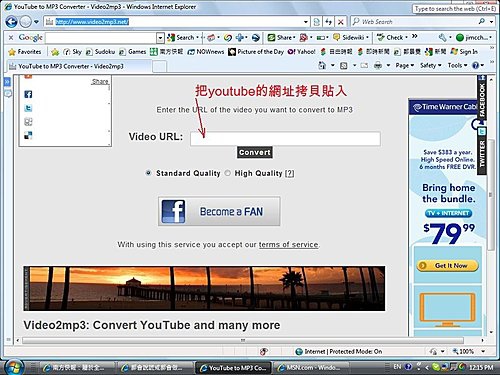The height and width of the screenshot is (375, 500).
Task: Open the Tools menu
Action: 457,66
